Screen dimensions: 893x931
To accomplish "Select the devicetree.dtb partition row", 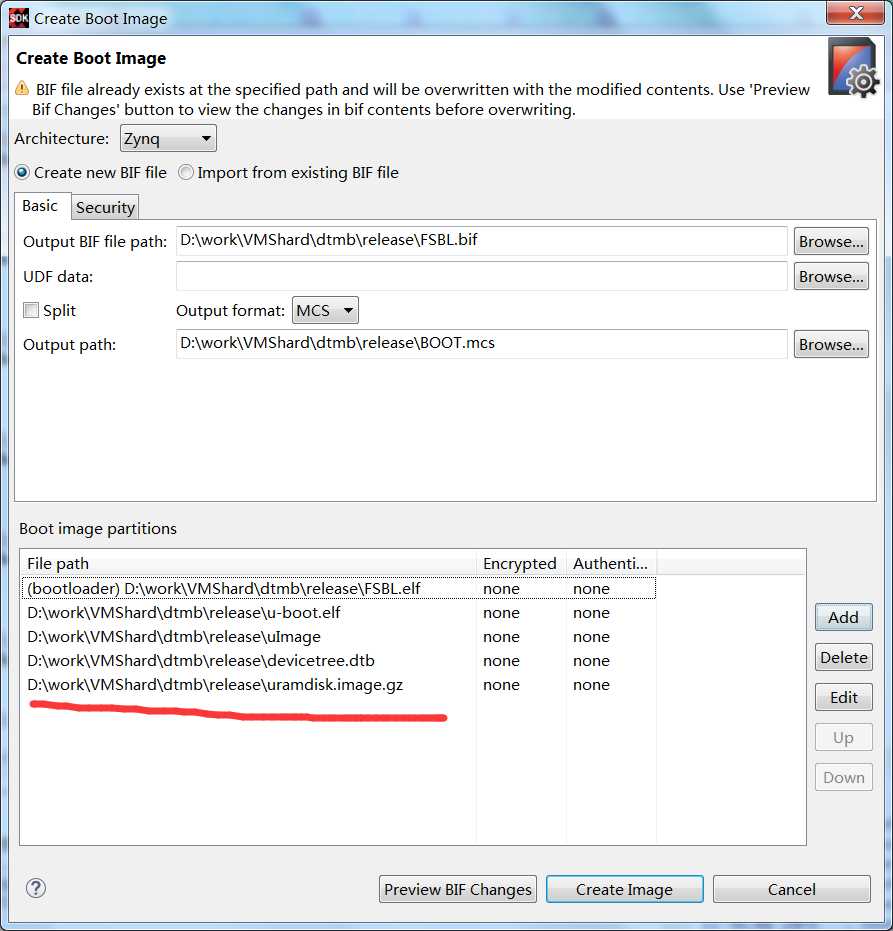I will point(338,661).
